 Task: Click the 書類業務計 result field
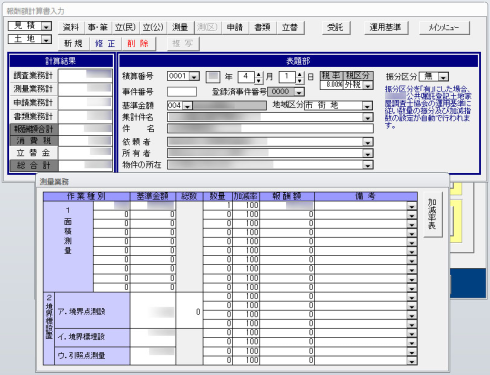coord(85,117)
